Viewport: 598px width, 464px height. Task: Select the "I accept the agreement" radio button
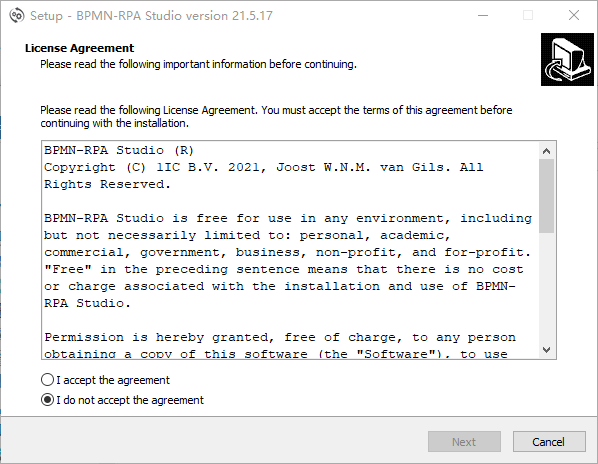coord(47,380)
